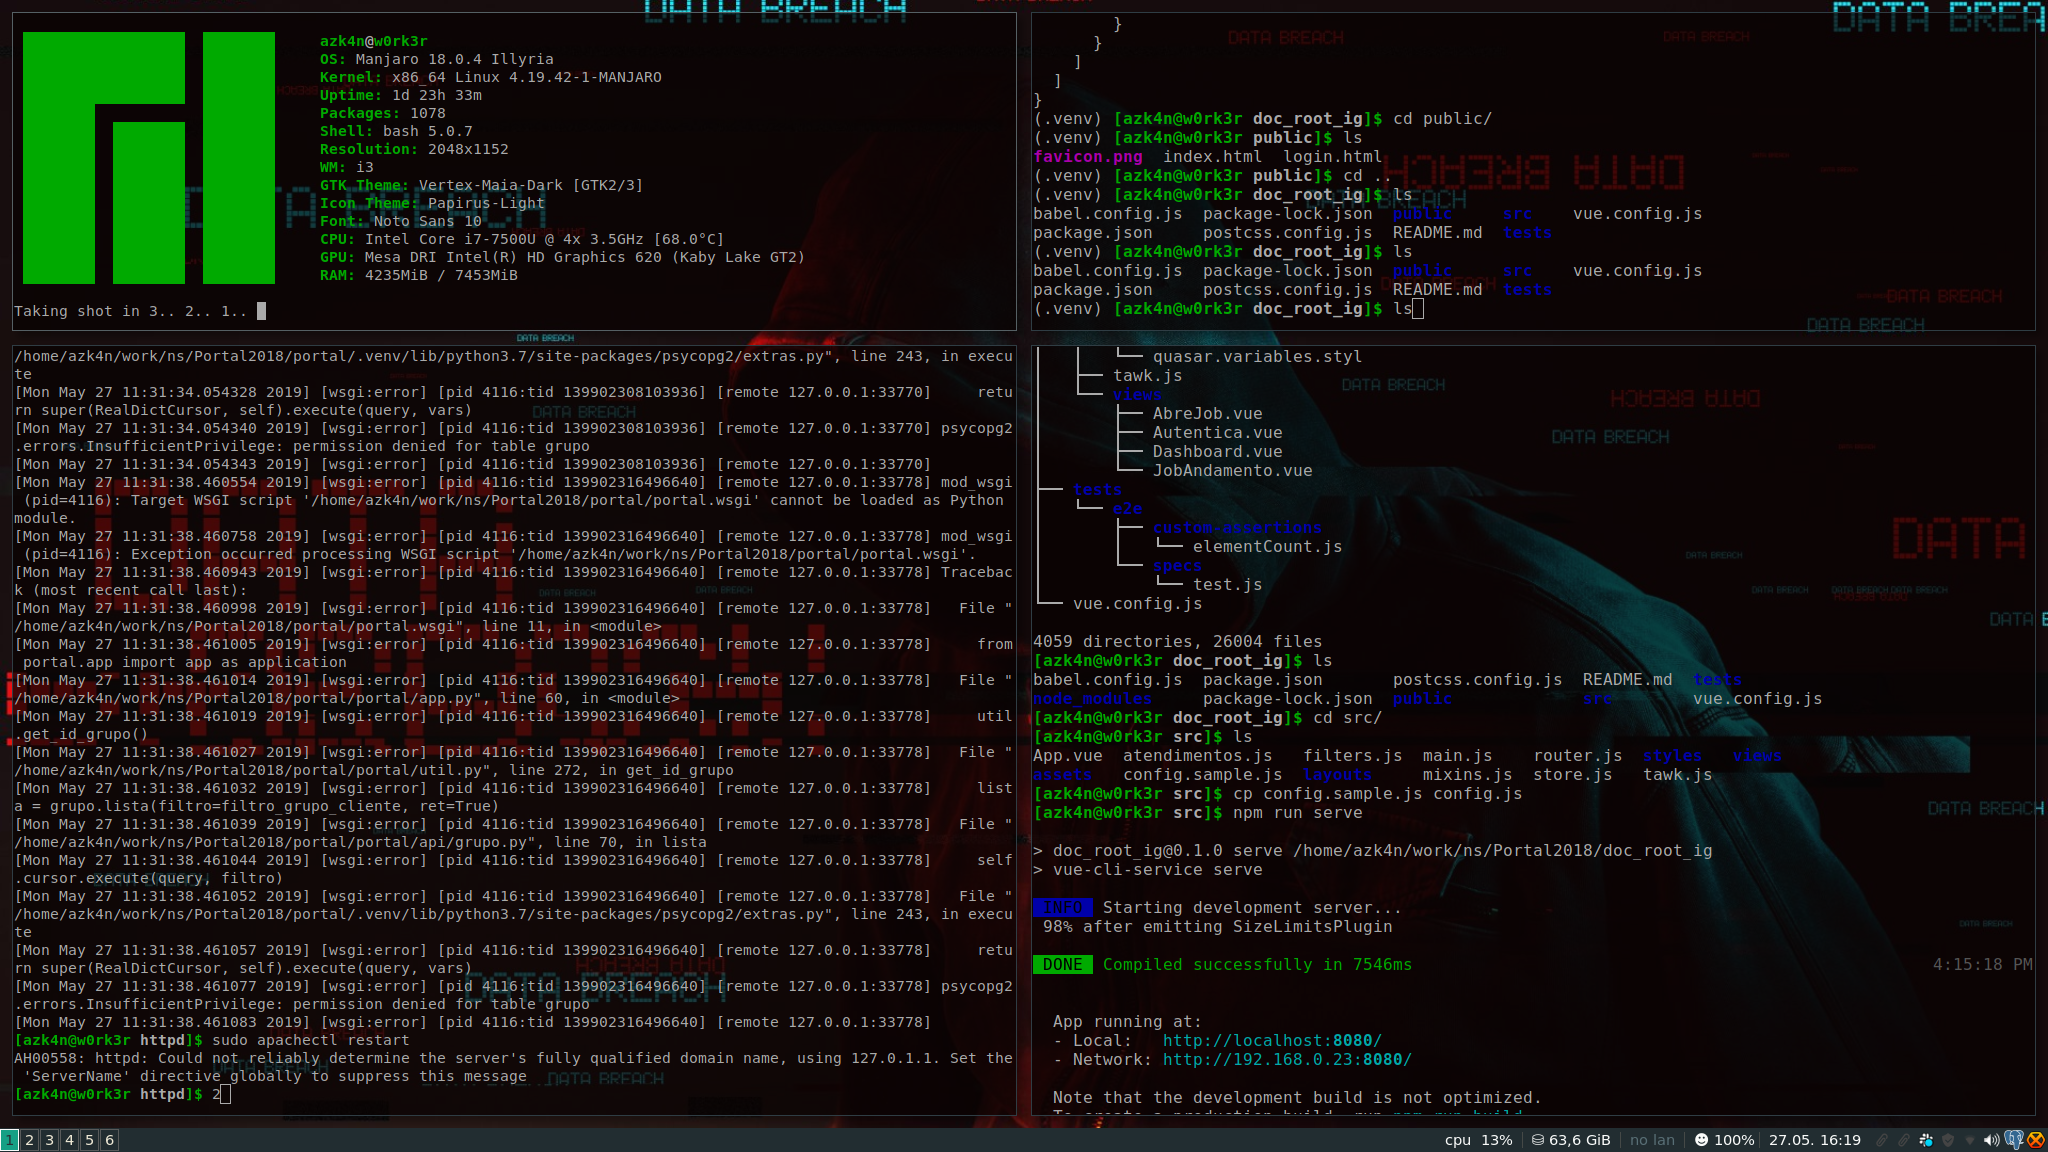Open the localhost:8080 link
Viewport: 2048px width, 1152px height.
pos(1272,1041)
